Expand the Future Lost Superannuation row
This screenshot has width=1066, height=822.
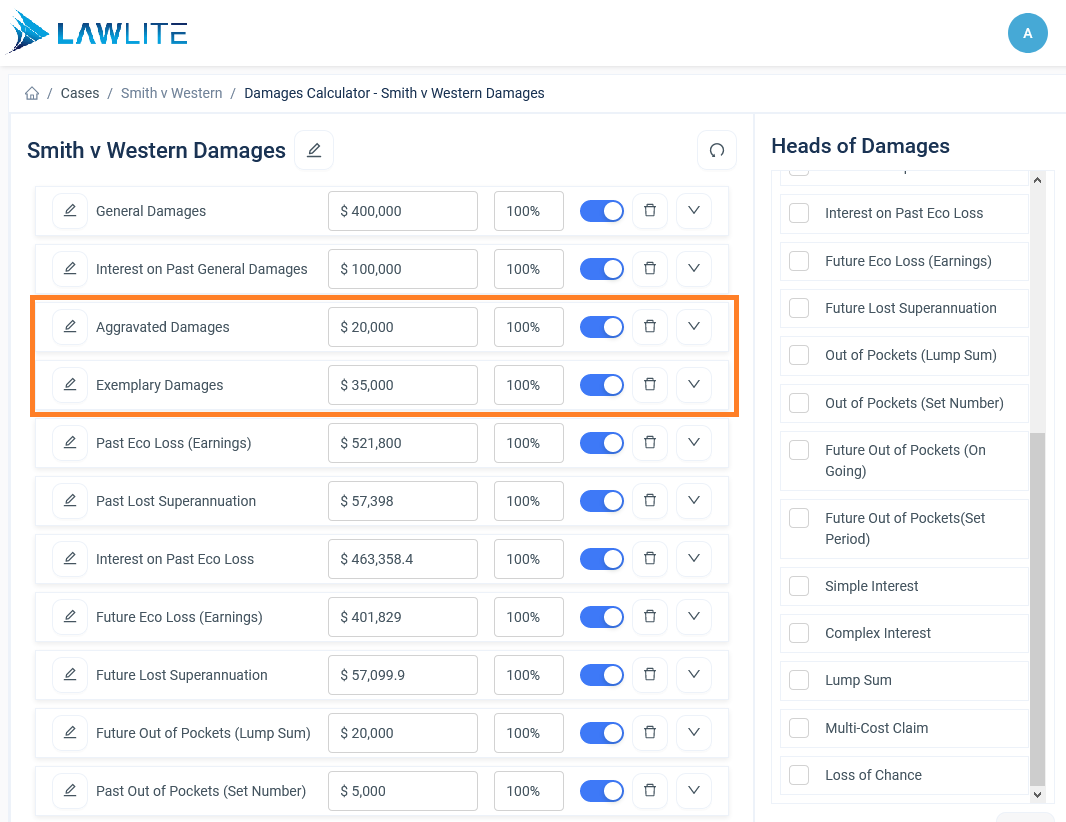coord(693,674)
